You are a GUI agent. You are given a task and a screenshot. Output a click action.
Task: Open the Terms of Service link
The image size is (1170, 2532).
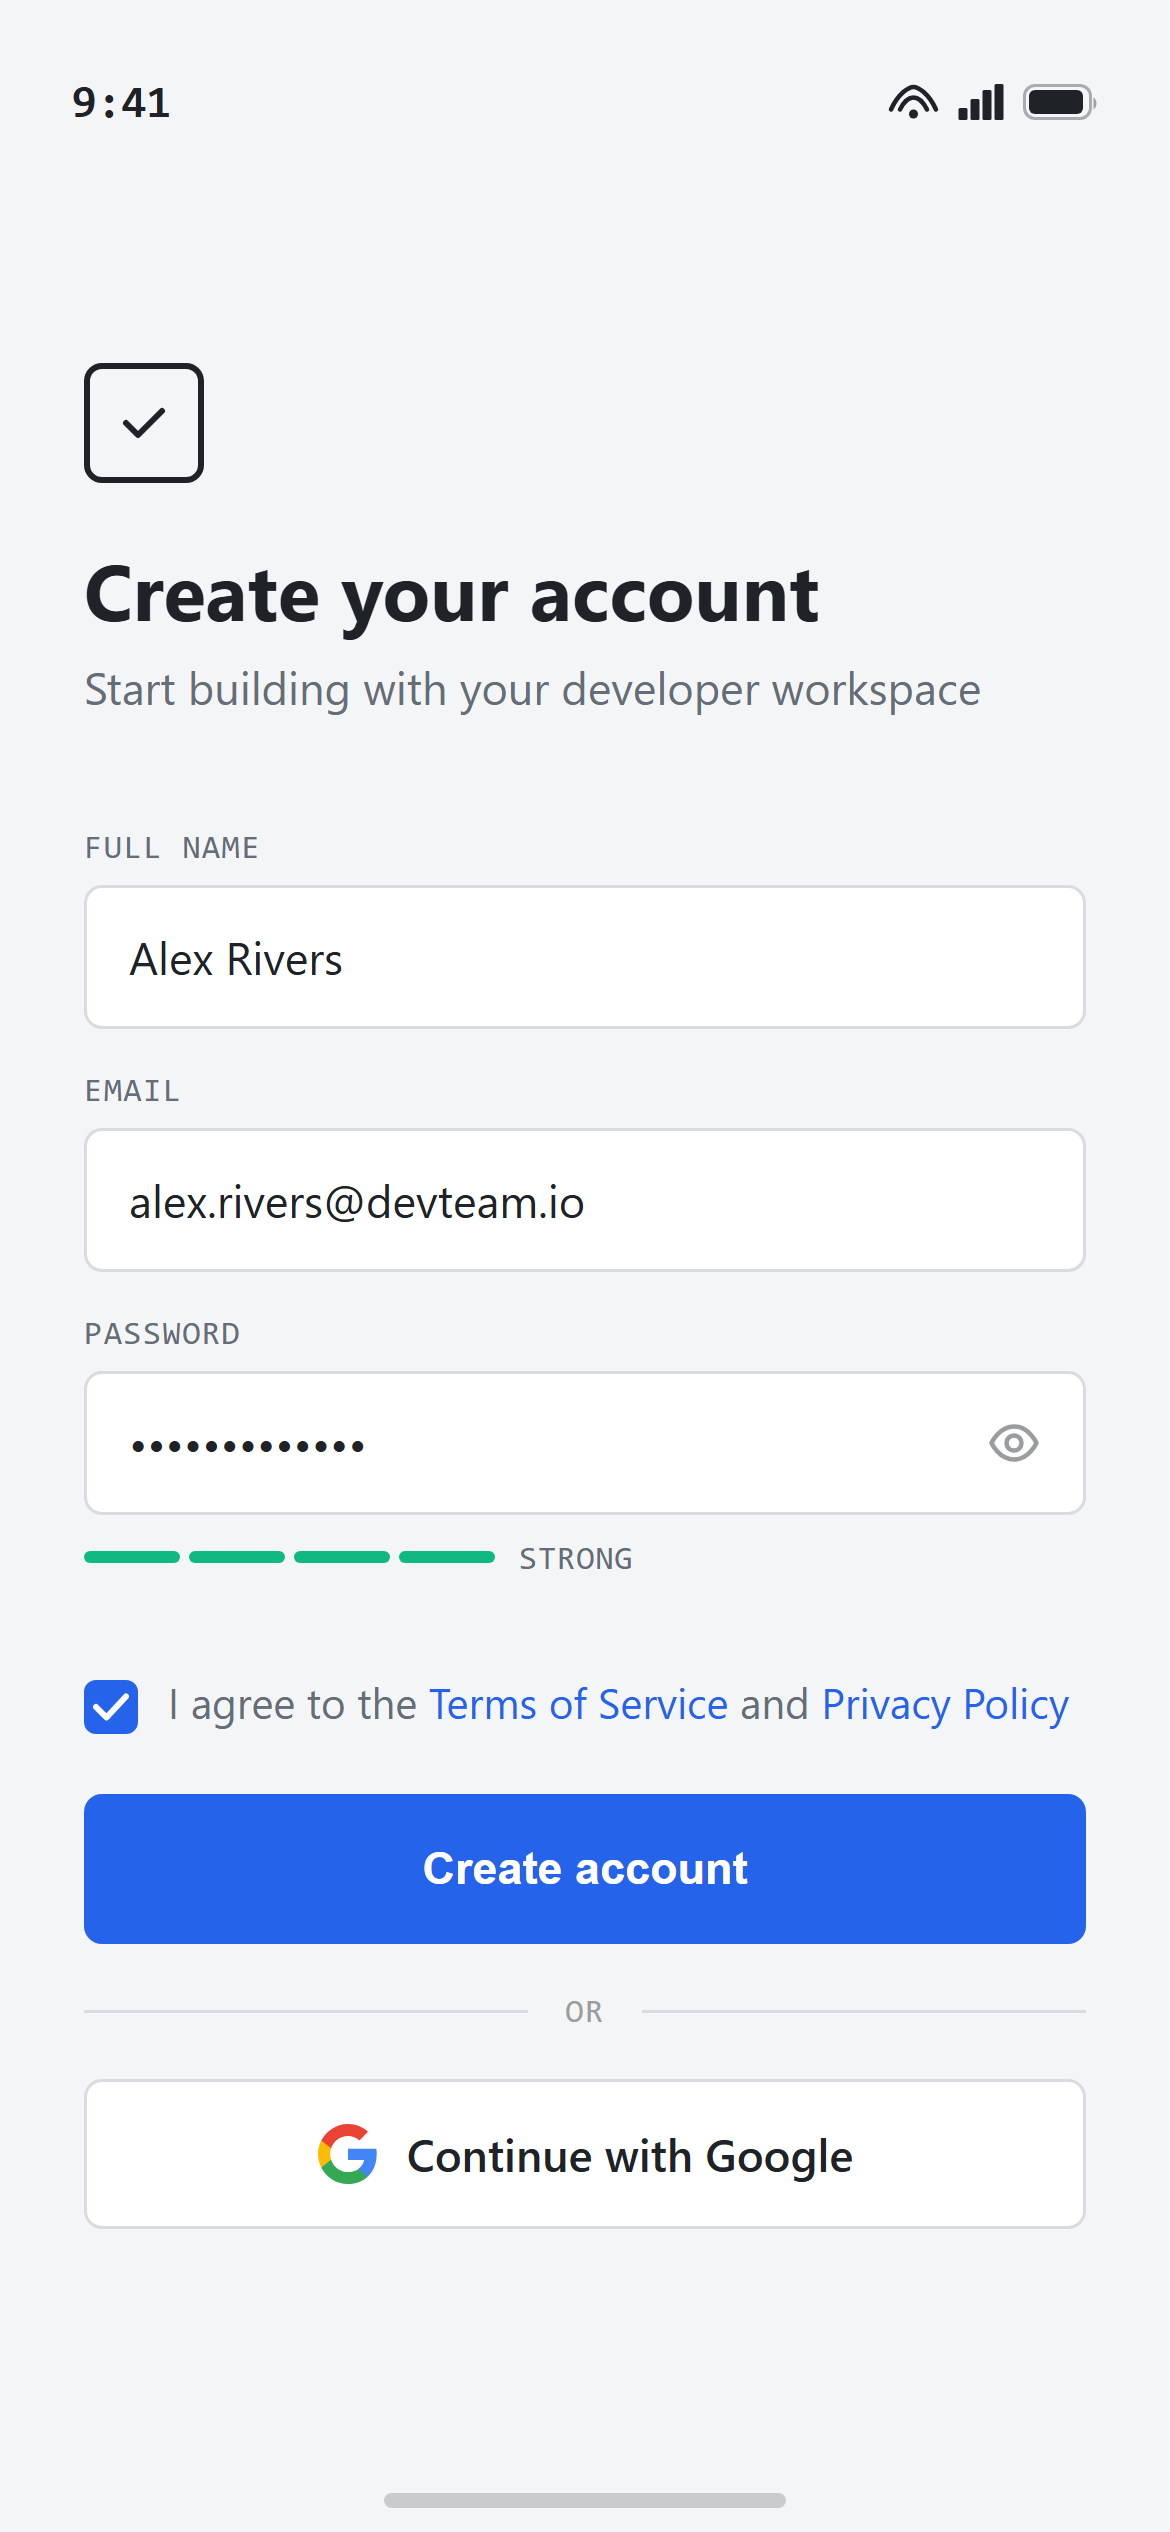pyautogui.click(x=578, y=1705)
